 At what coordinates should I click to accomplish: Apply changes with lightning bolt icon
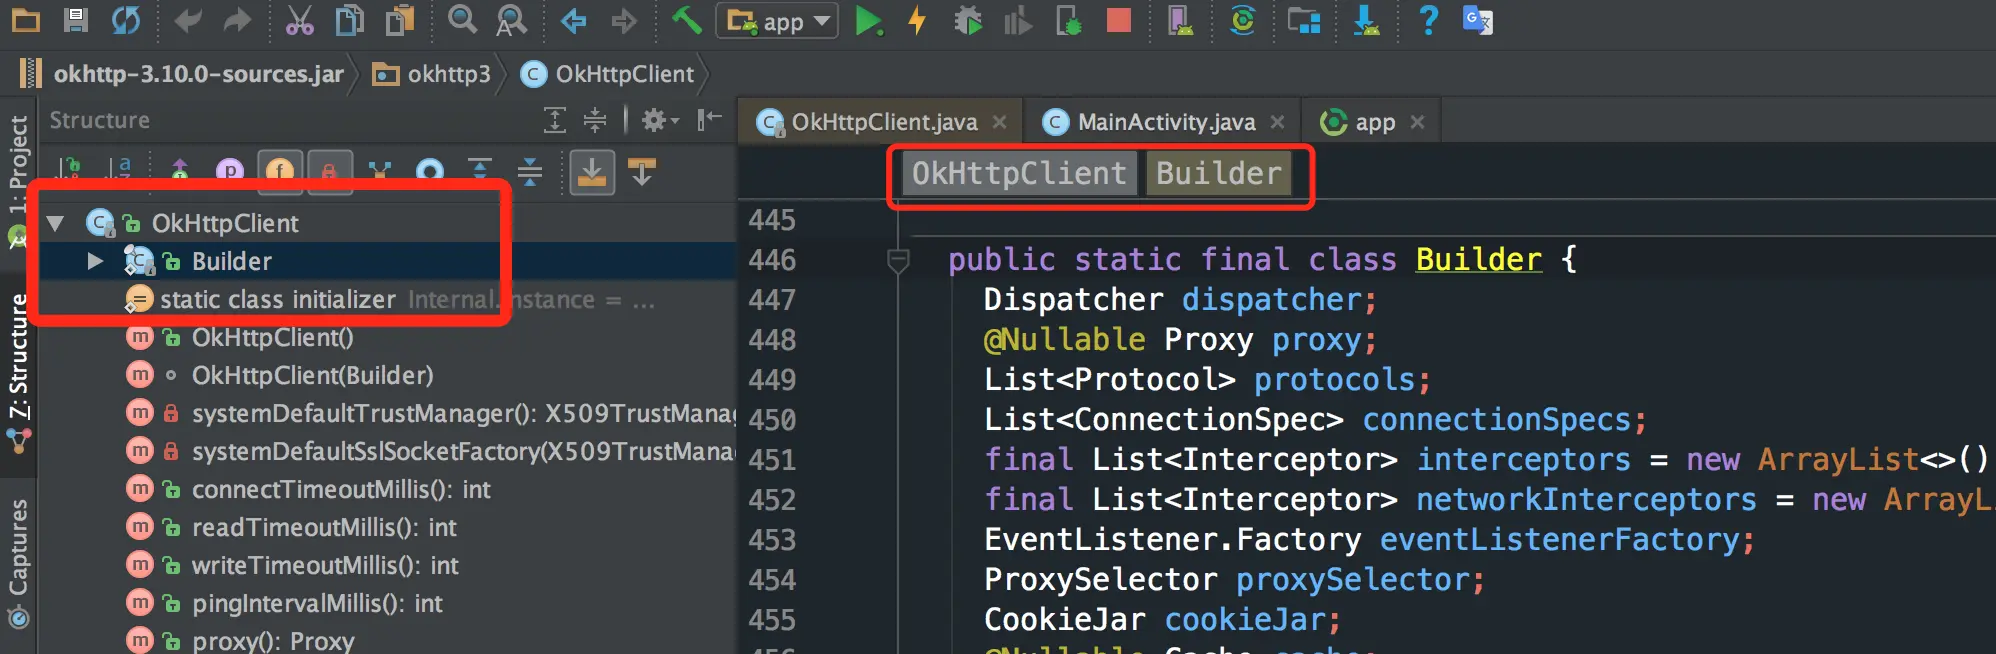coord(917,20)
